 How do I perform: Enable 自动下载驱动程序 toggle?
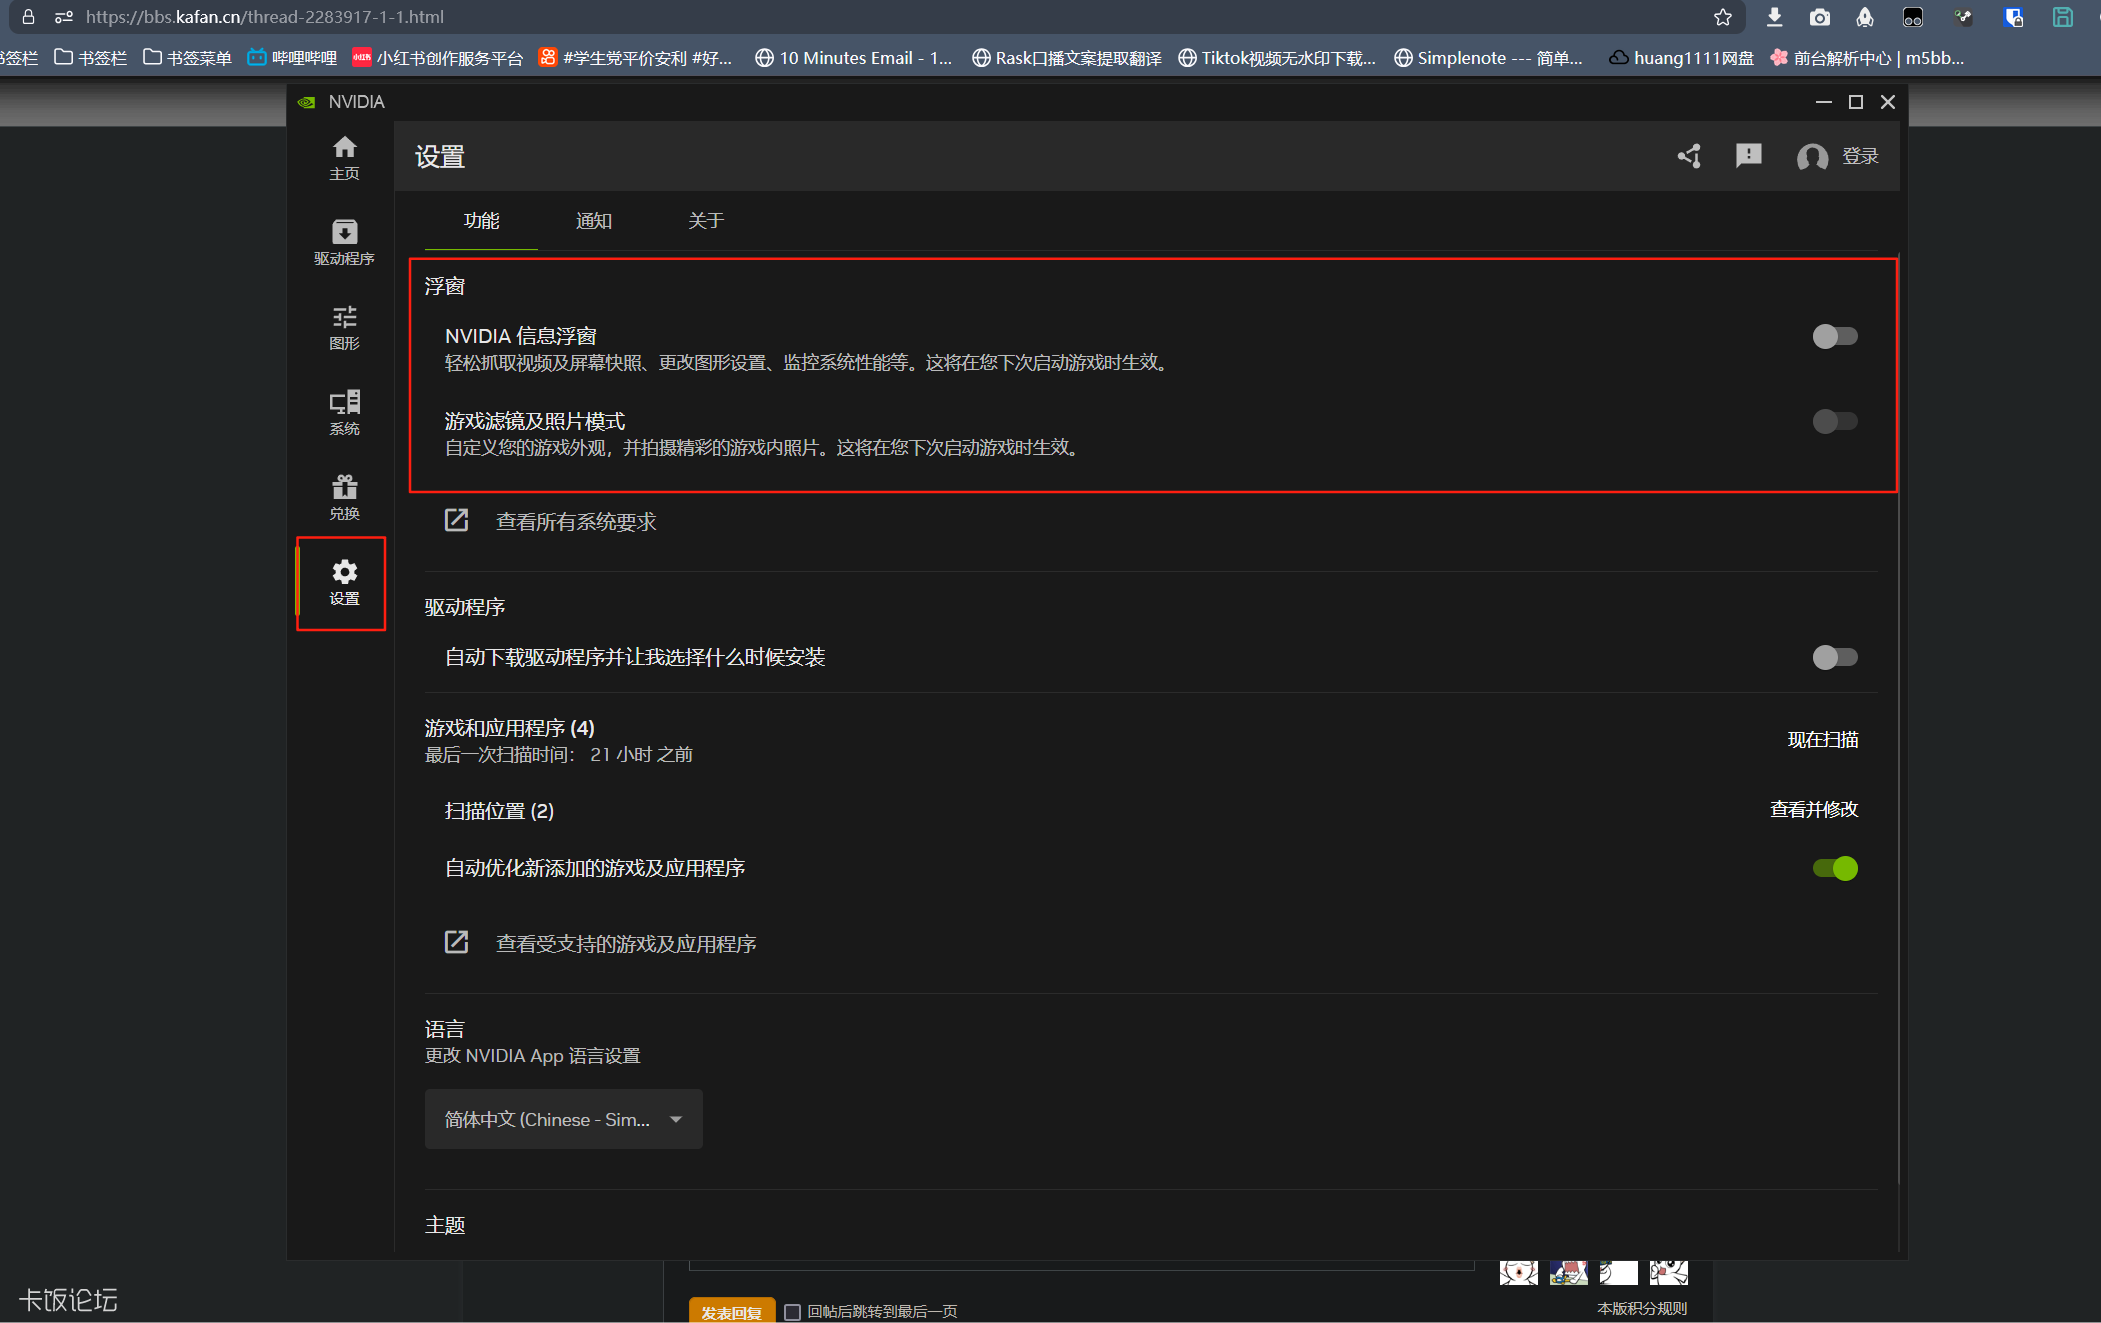1835,657
